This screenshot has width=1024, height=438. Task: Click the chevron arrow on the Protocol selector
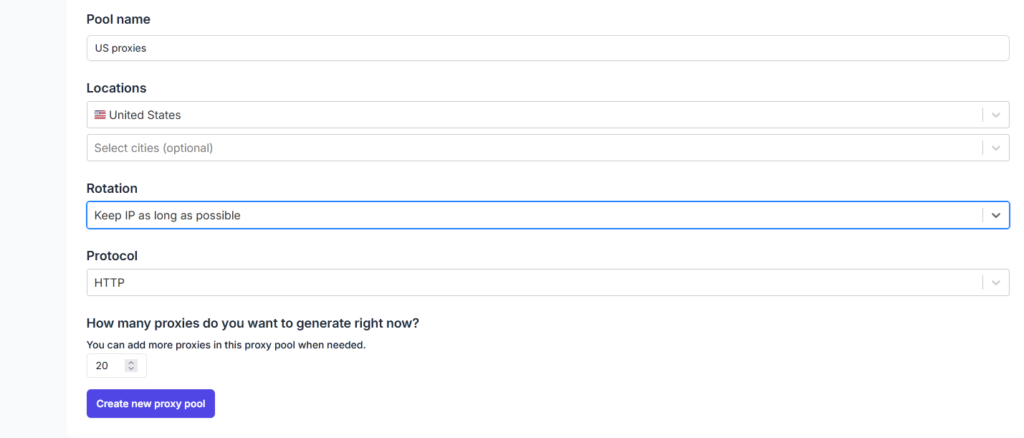click(x=995, y=283)
